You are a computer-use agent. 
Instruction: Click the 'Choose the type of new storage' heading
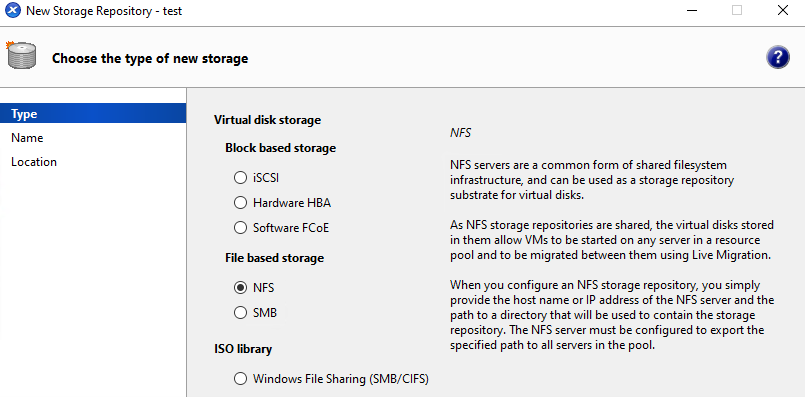pos(150,59)
